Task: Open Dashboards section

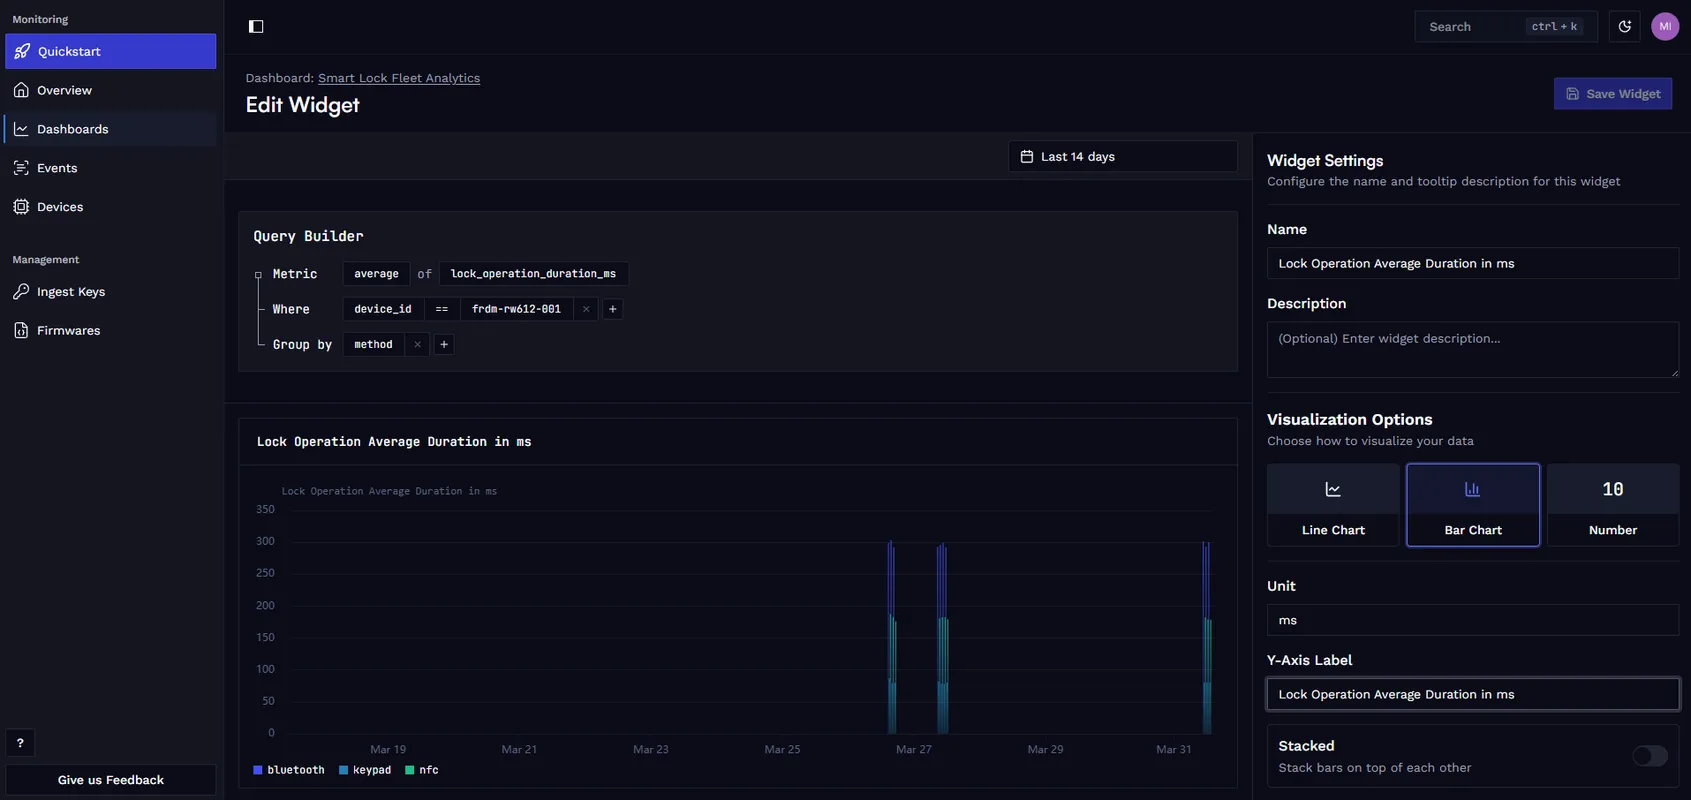Action: tap(111, 129)
